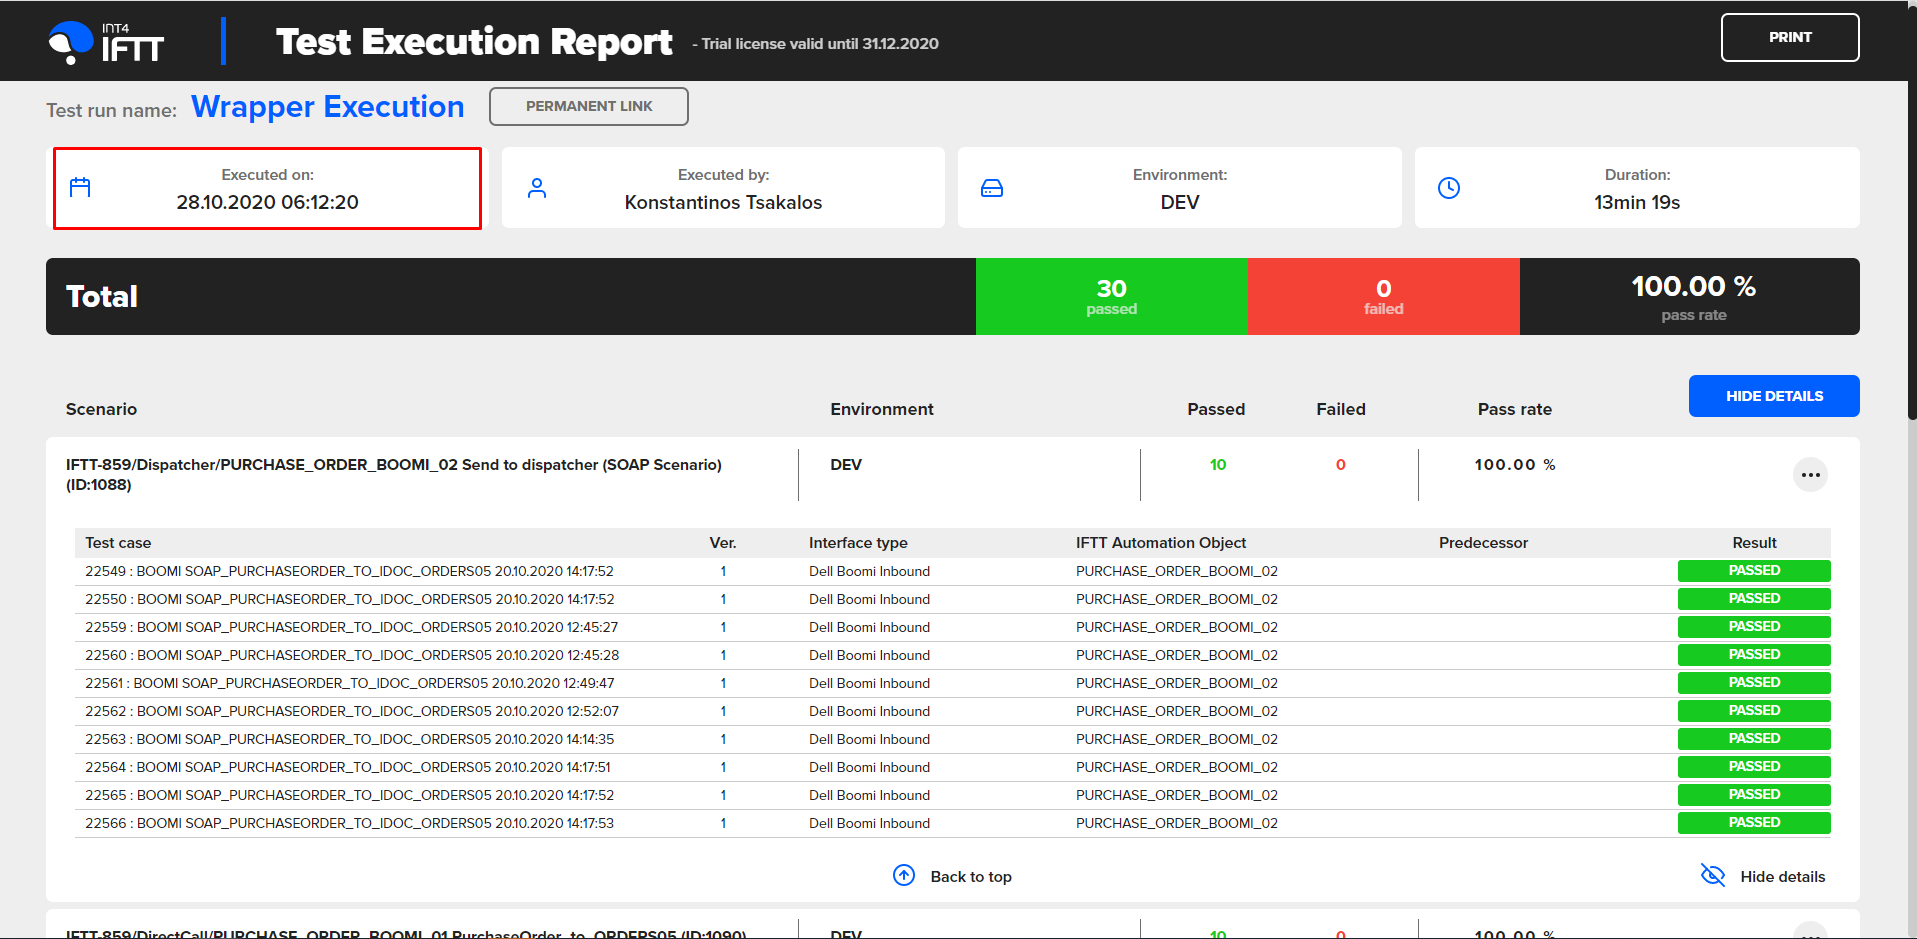Click the Hide details text link

pyautogui.click(x=1782, y=877)
